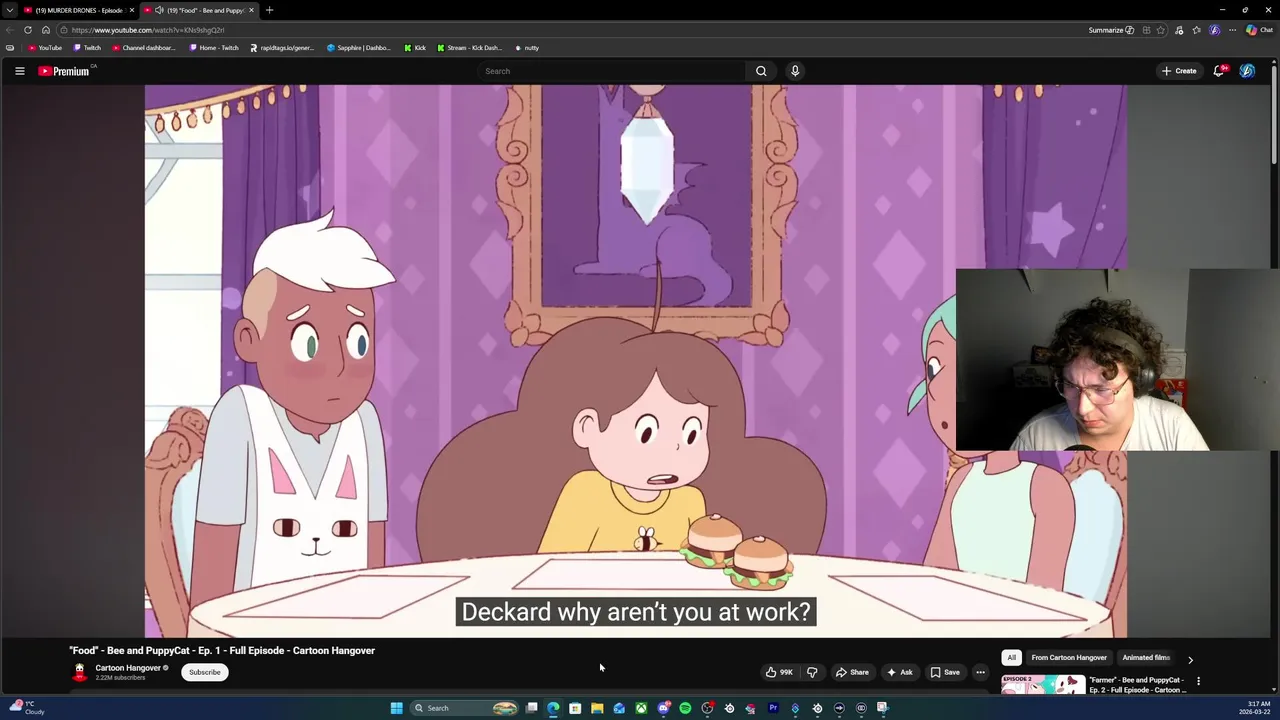Open the YouTube bookmark in favorites bar
This screenshot has height=720, width=1280.
(x=45, y=48)
